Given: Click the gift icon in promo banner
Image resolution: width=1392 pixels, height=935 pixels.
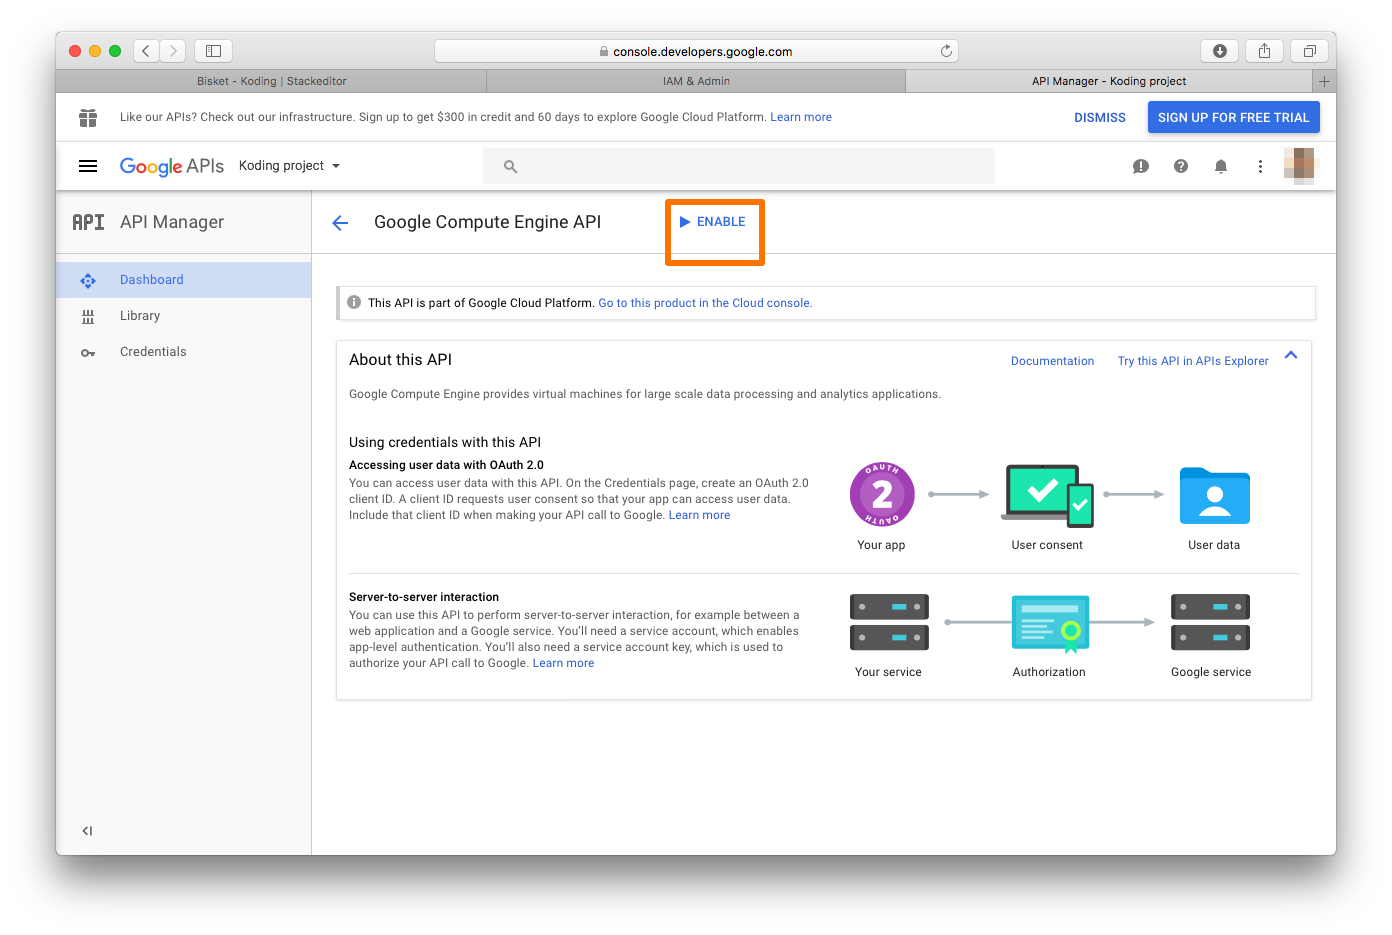Looking at the screenshot, I should tap(88, 118).
